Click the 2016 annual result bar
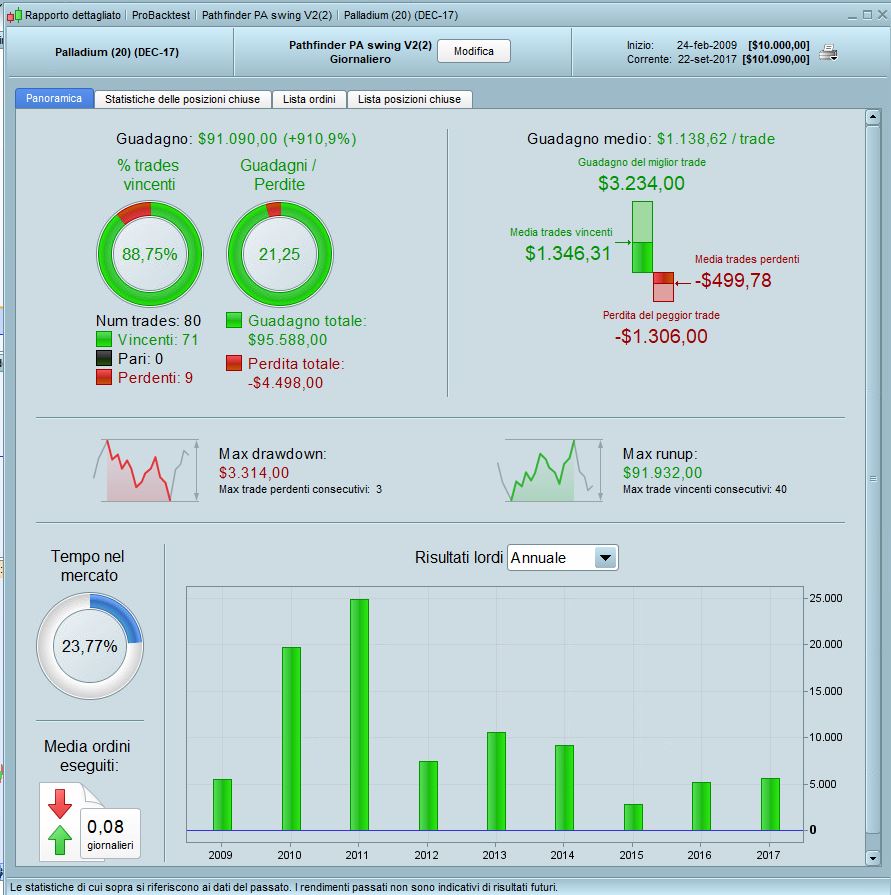 701,806
